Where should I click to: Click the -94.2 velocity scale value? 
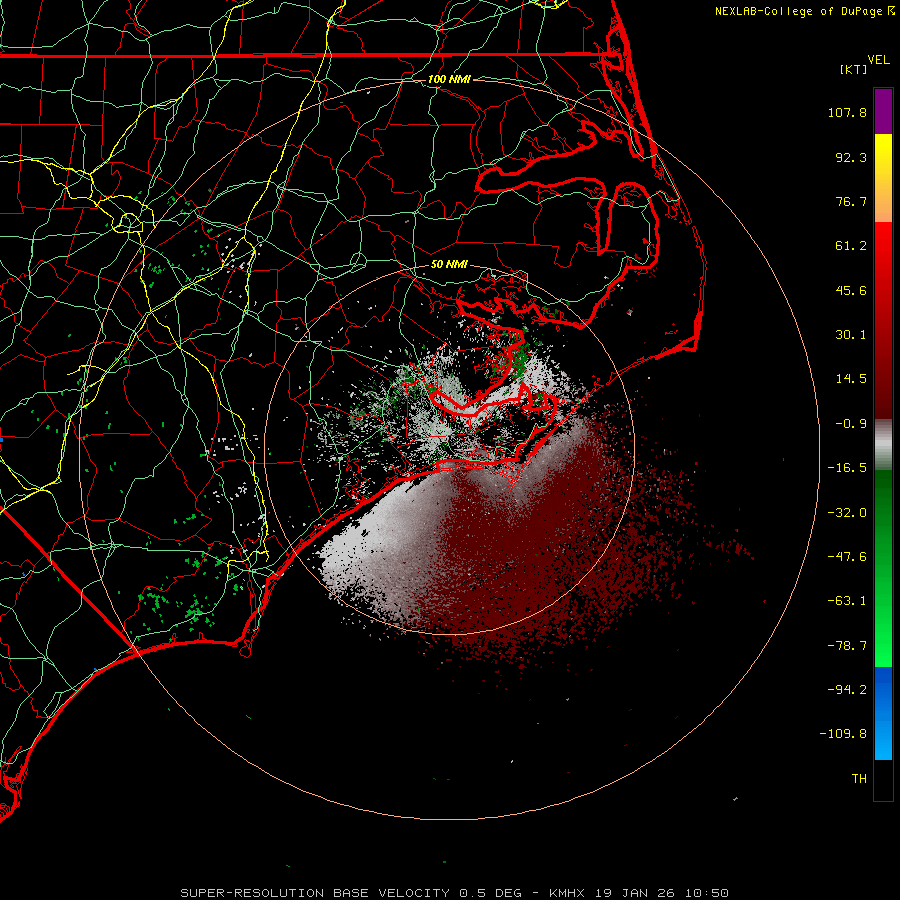tap(847, 690)
